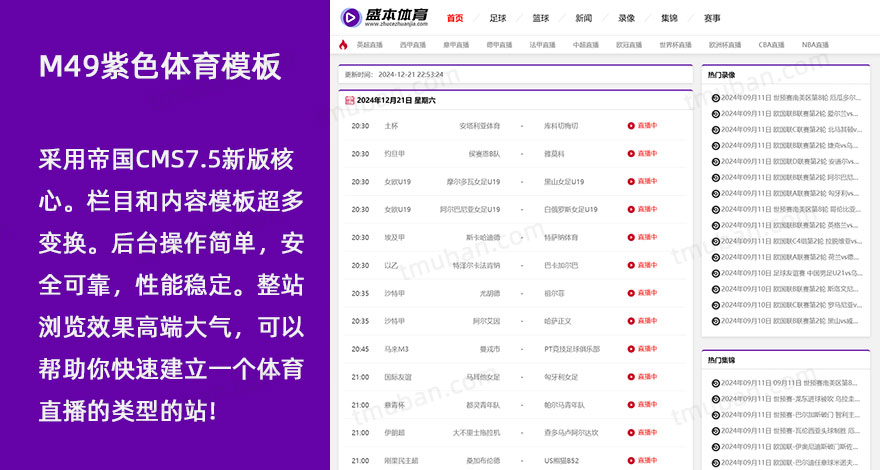Viewport: 880px width, 470px height.
Task: Click the live icon in the 土杯 row
Action: 631,126
